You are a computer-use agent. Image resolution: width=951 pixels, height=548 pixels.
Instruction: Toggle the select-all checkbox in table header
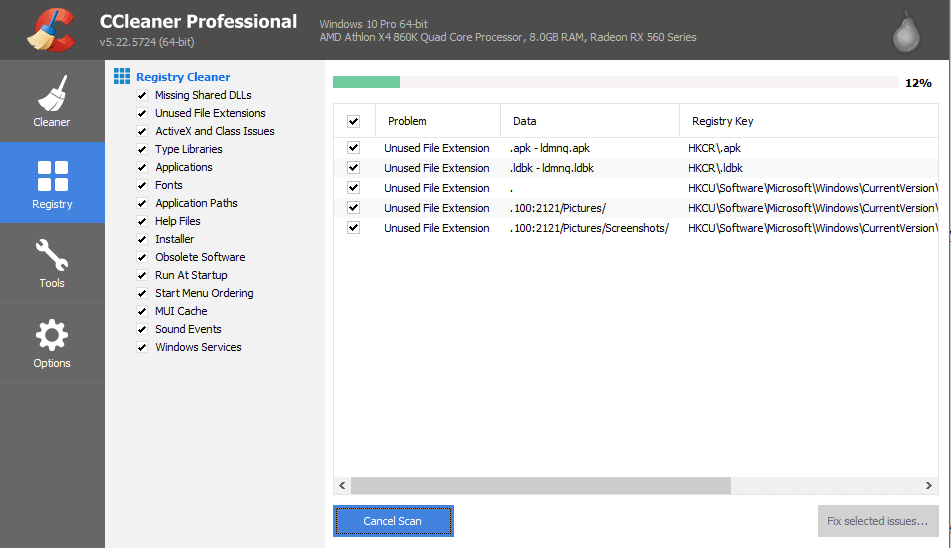click(x=354, y=121)
